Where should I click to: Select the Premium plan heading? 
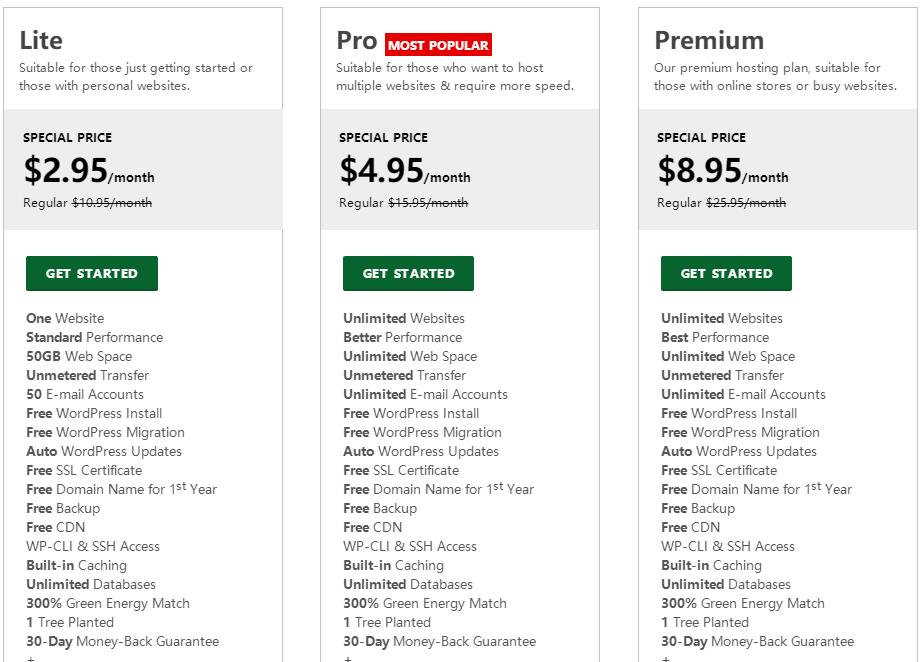(709, 41)
